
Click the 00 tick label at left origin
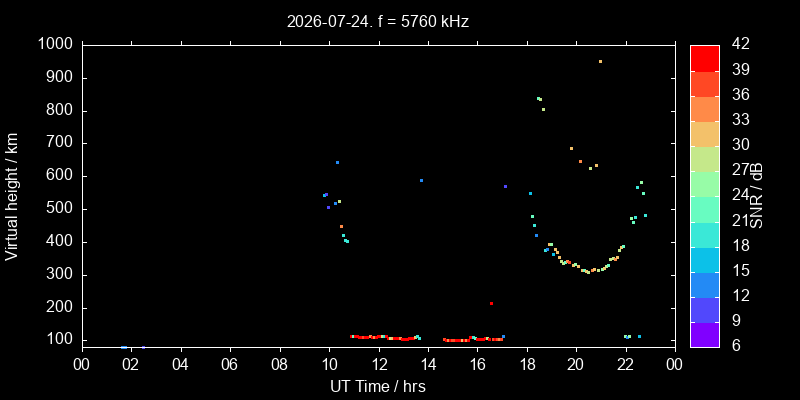tap(82, 365)
